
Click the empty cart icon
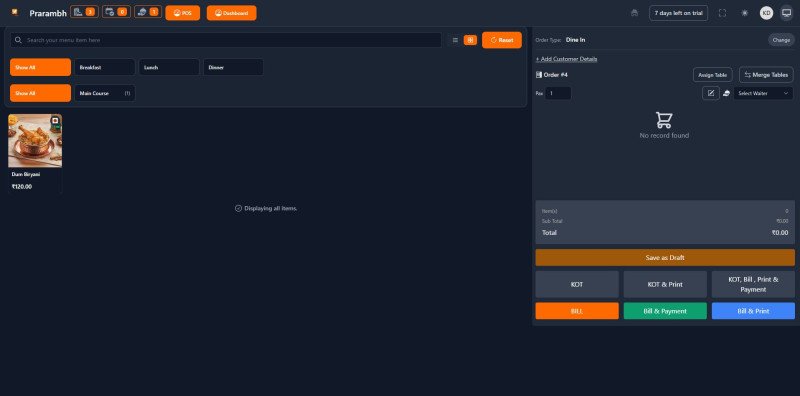coord(664,120)
